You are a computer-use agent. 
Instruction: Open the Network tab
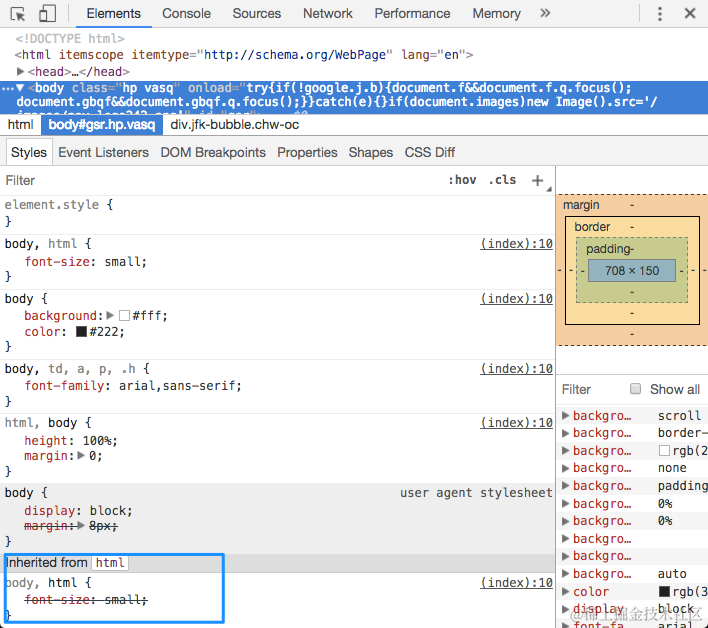327,14
